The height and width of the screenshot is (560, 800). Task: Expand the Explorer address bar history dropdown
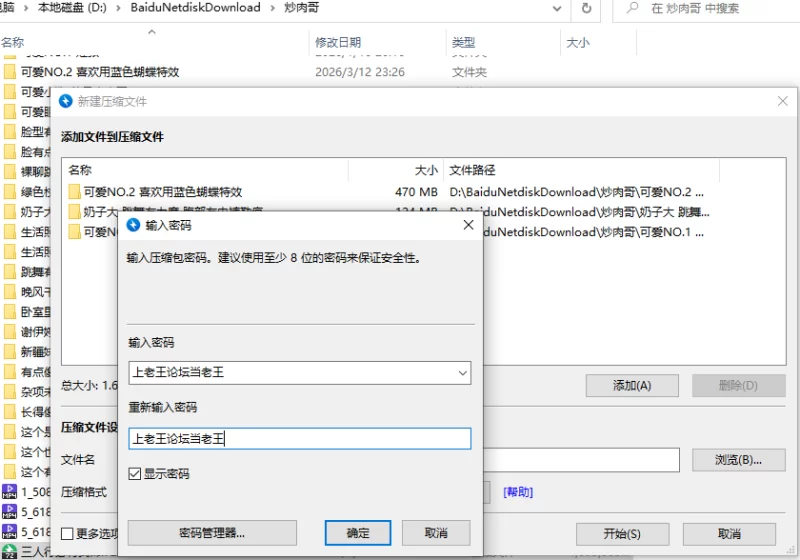[x=557, y=8]
